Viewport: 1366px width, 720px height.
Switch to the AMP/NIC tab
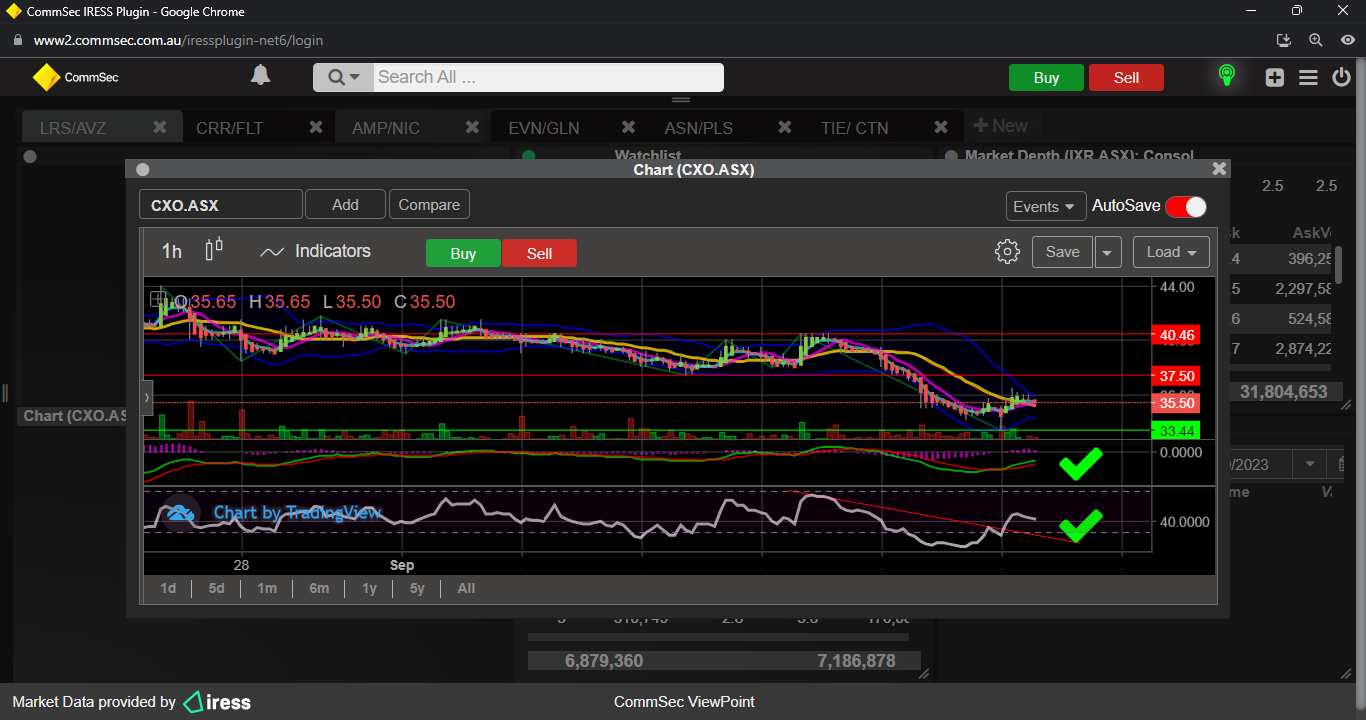(x=386, y=128)
